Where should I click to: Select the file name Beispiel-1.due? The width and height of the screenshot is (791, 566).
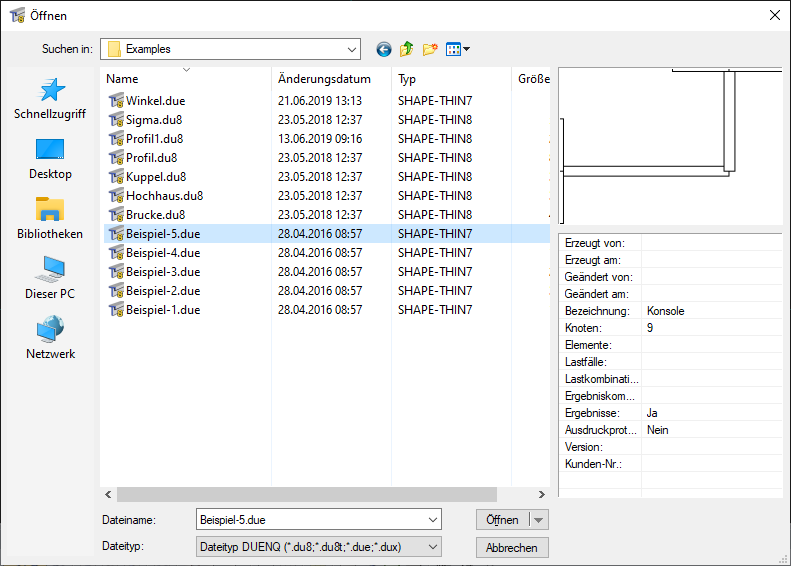[x=163, y=310]
